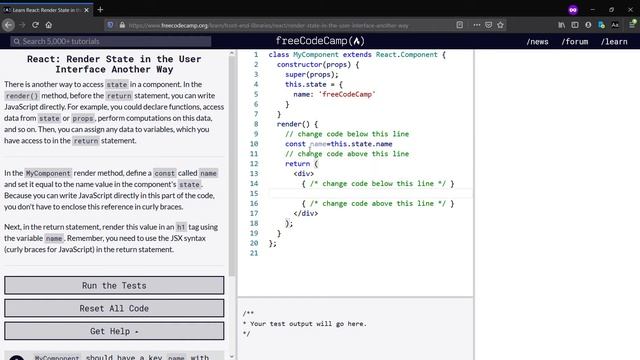Open the Firefox hamburger menu
The height and width of the screenshot is (360, 640).
click(x=632, y=25)
